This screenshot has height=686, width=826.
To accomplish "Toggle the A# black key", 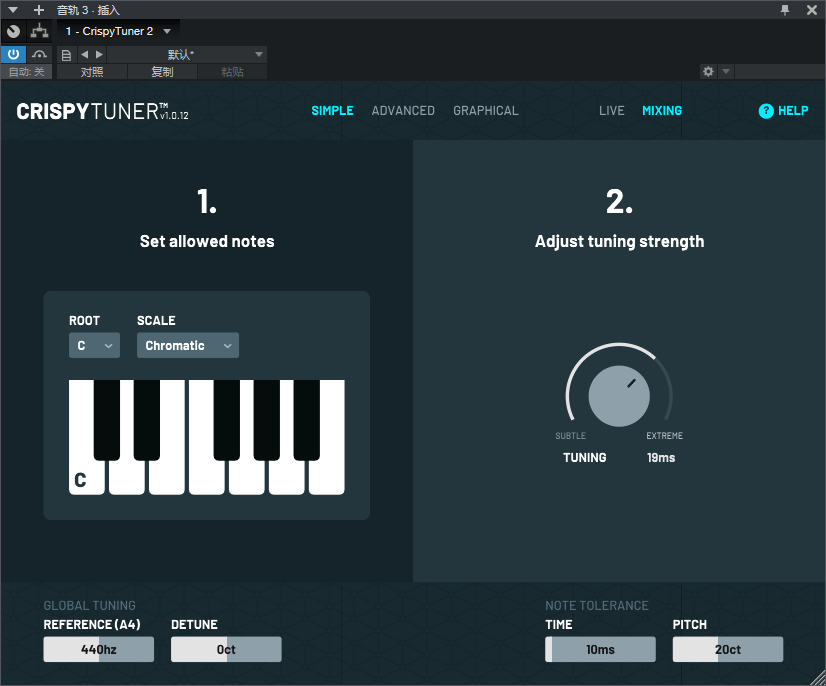I will pyautogui.click(x=307, y=420).
